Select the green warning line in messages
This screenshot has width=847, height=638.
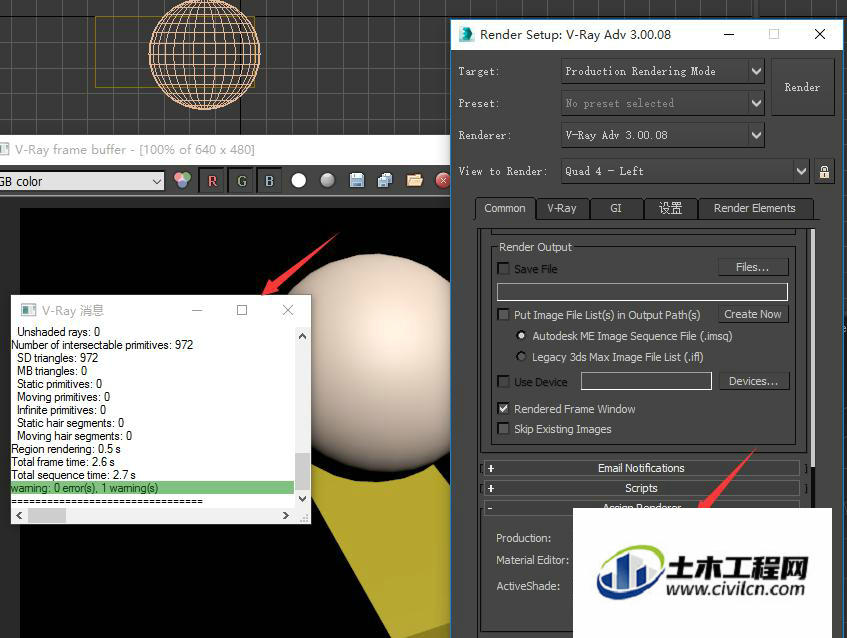click(152, 488)
